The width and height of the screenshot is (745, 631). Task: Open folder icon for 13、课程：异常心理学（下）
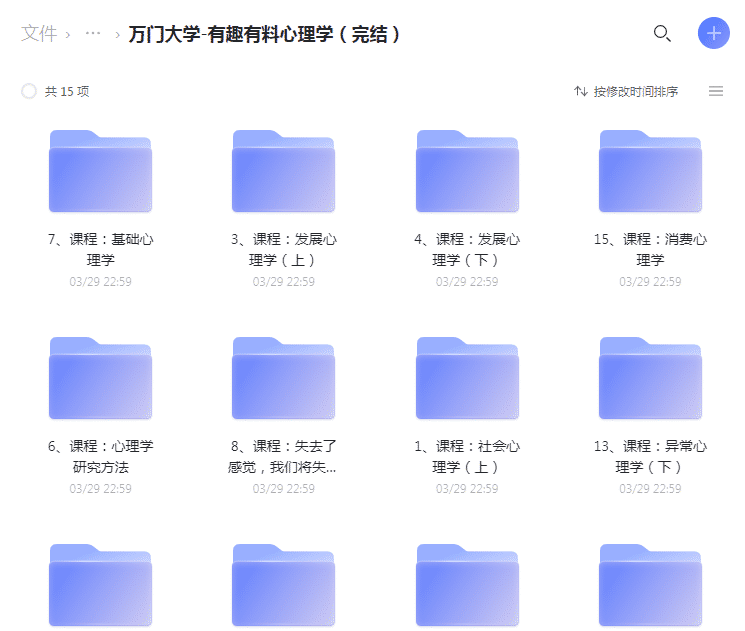(x=650, y=378)
